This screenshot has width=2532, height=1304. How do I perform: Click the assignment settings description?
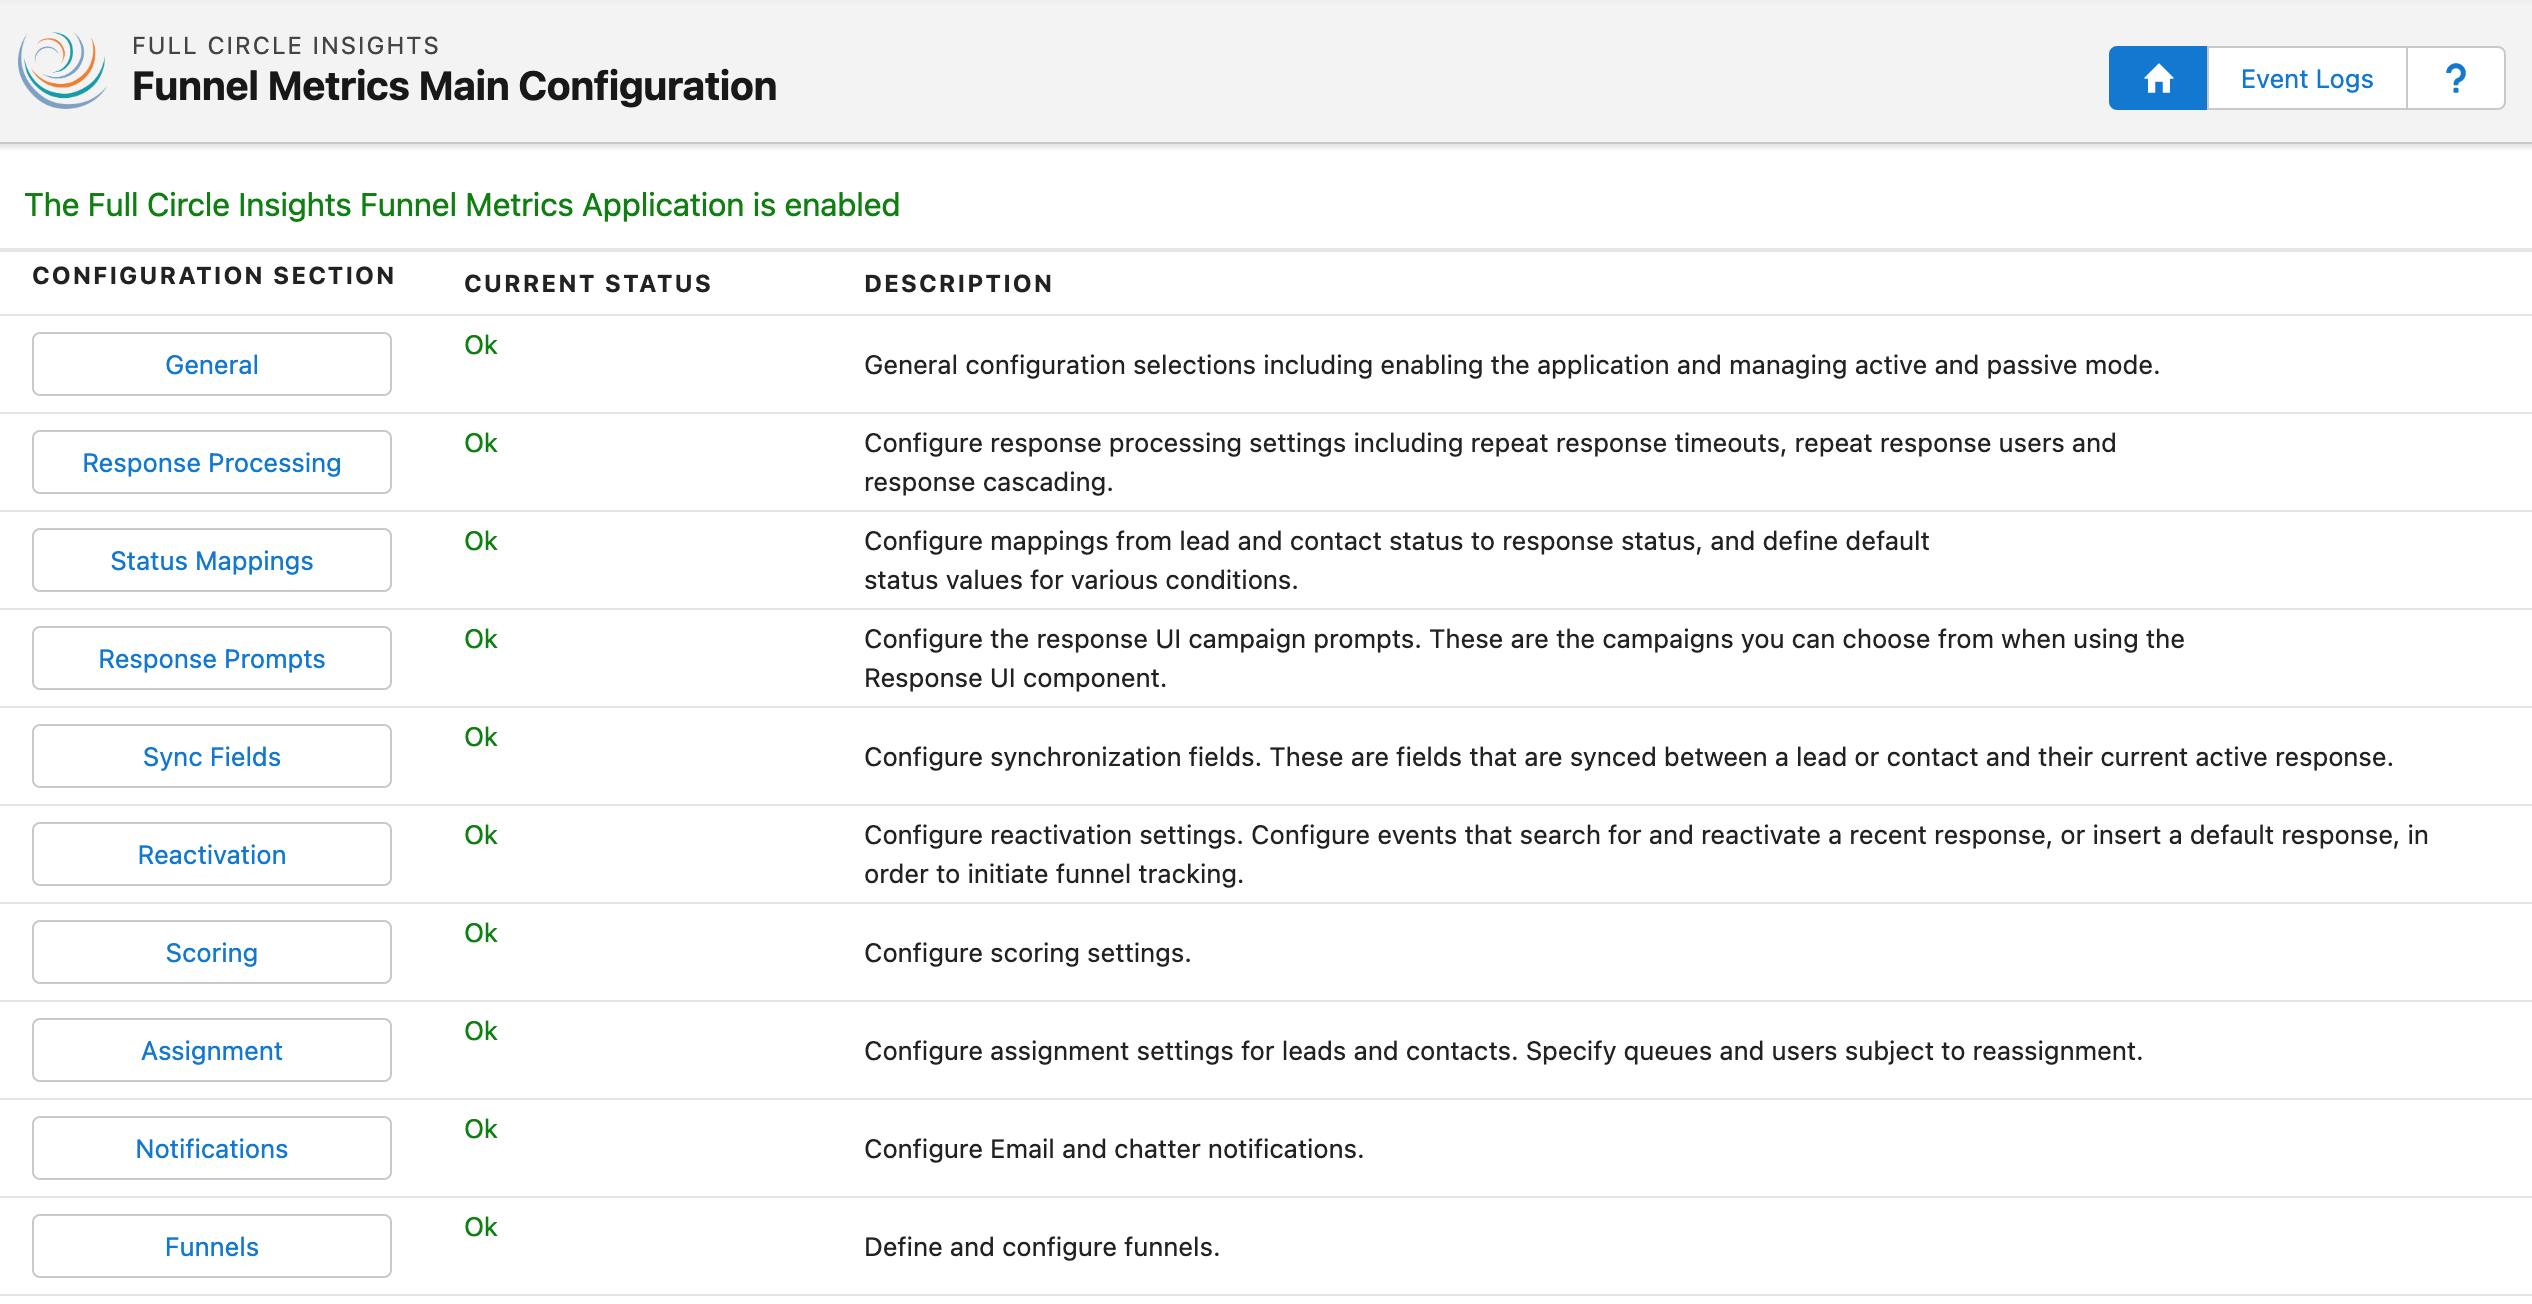point(1503,1051)
